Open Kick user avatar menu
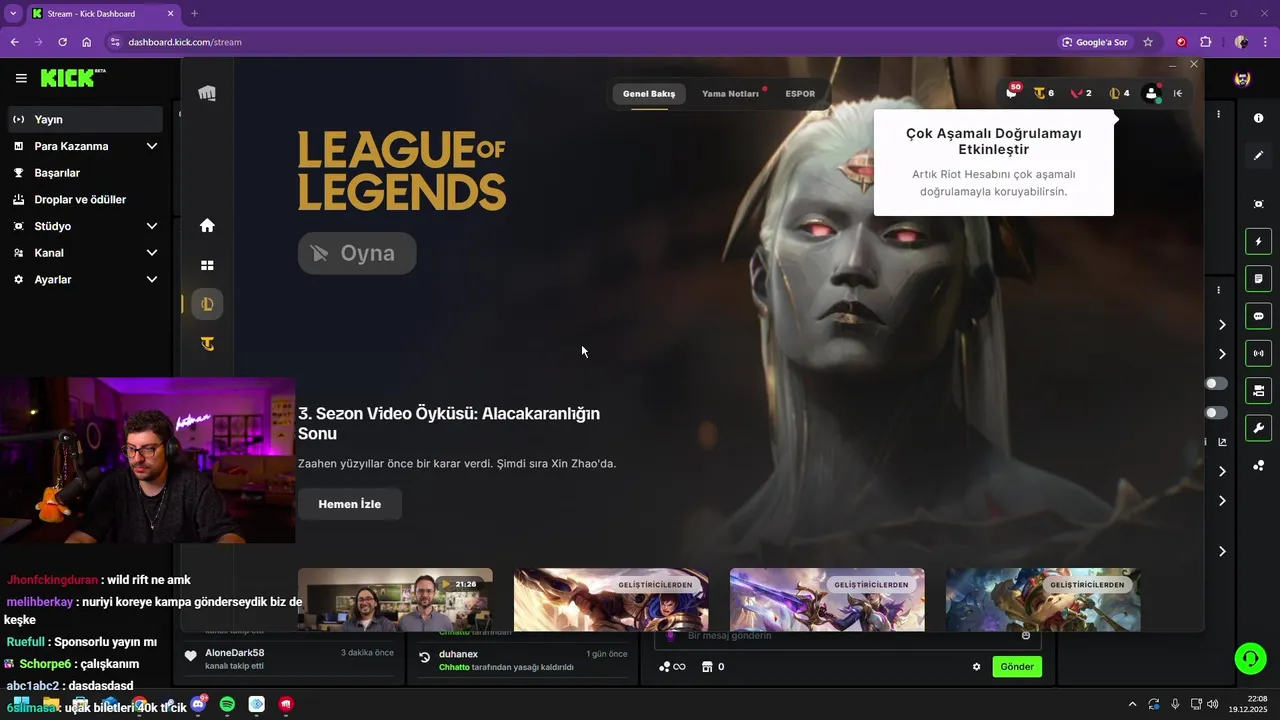The width and height of the screenshot is (1280, 720). (1242, 79)
